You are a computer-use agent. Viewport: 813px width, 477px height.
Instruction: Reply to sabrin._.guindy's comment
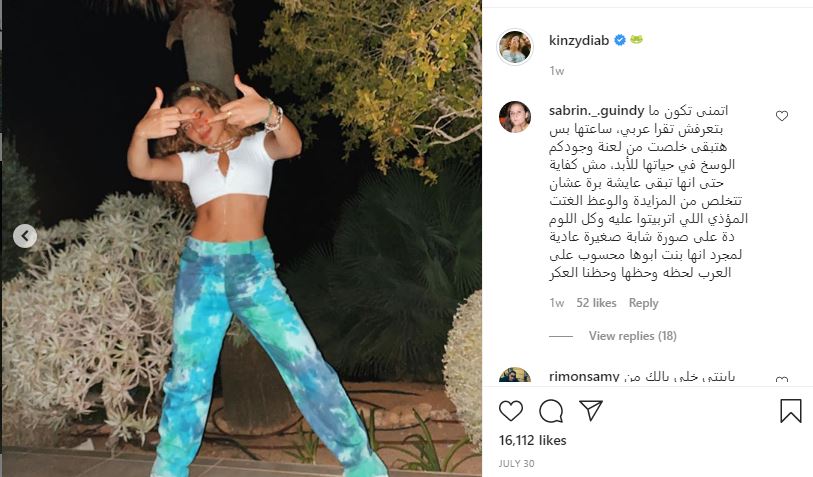pyautogui.click(x=643, y=303)
